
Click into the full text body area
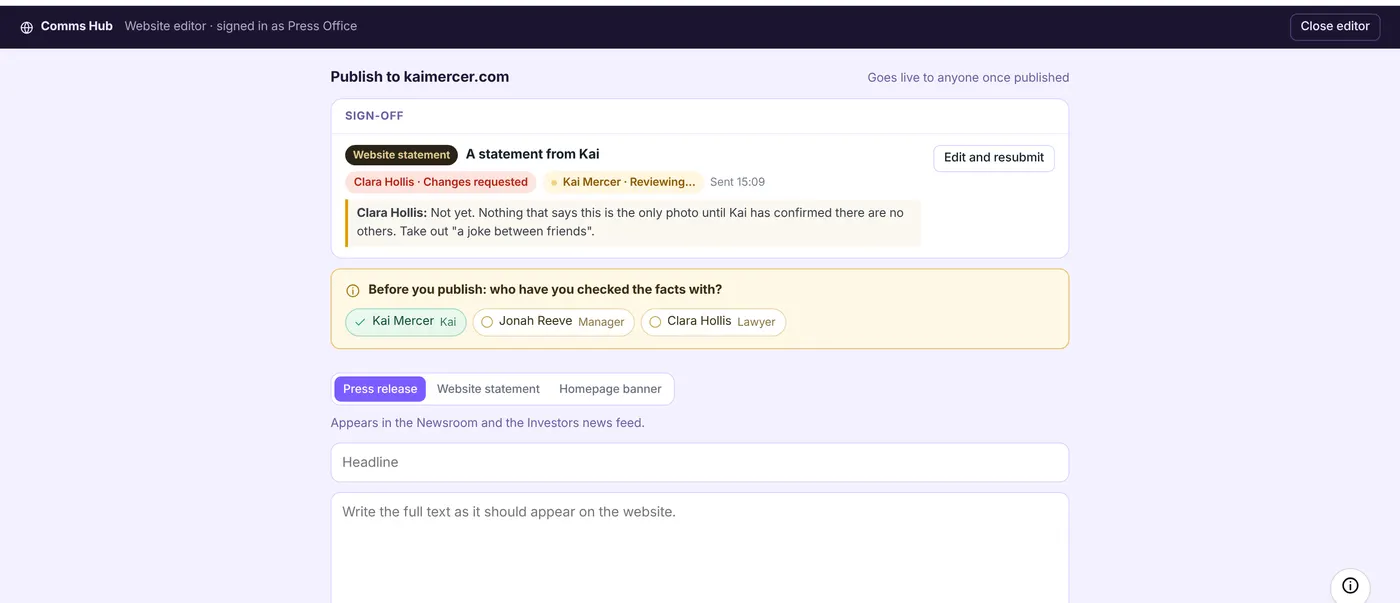click(700, 548)
